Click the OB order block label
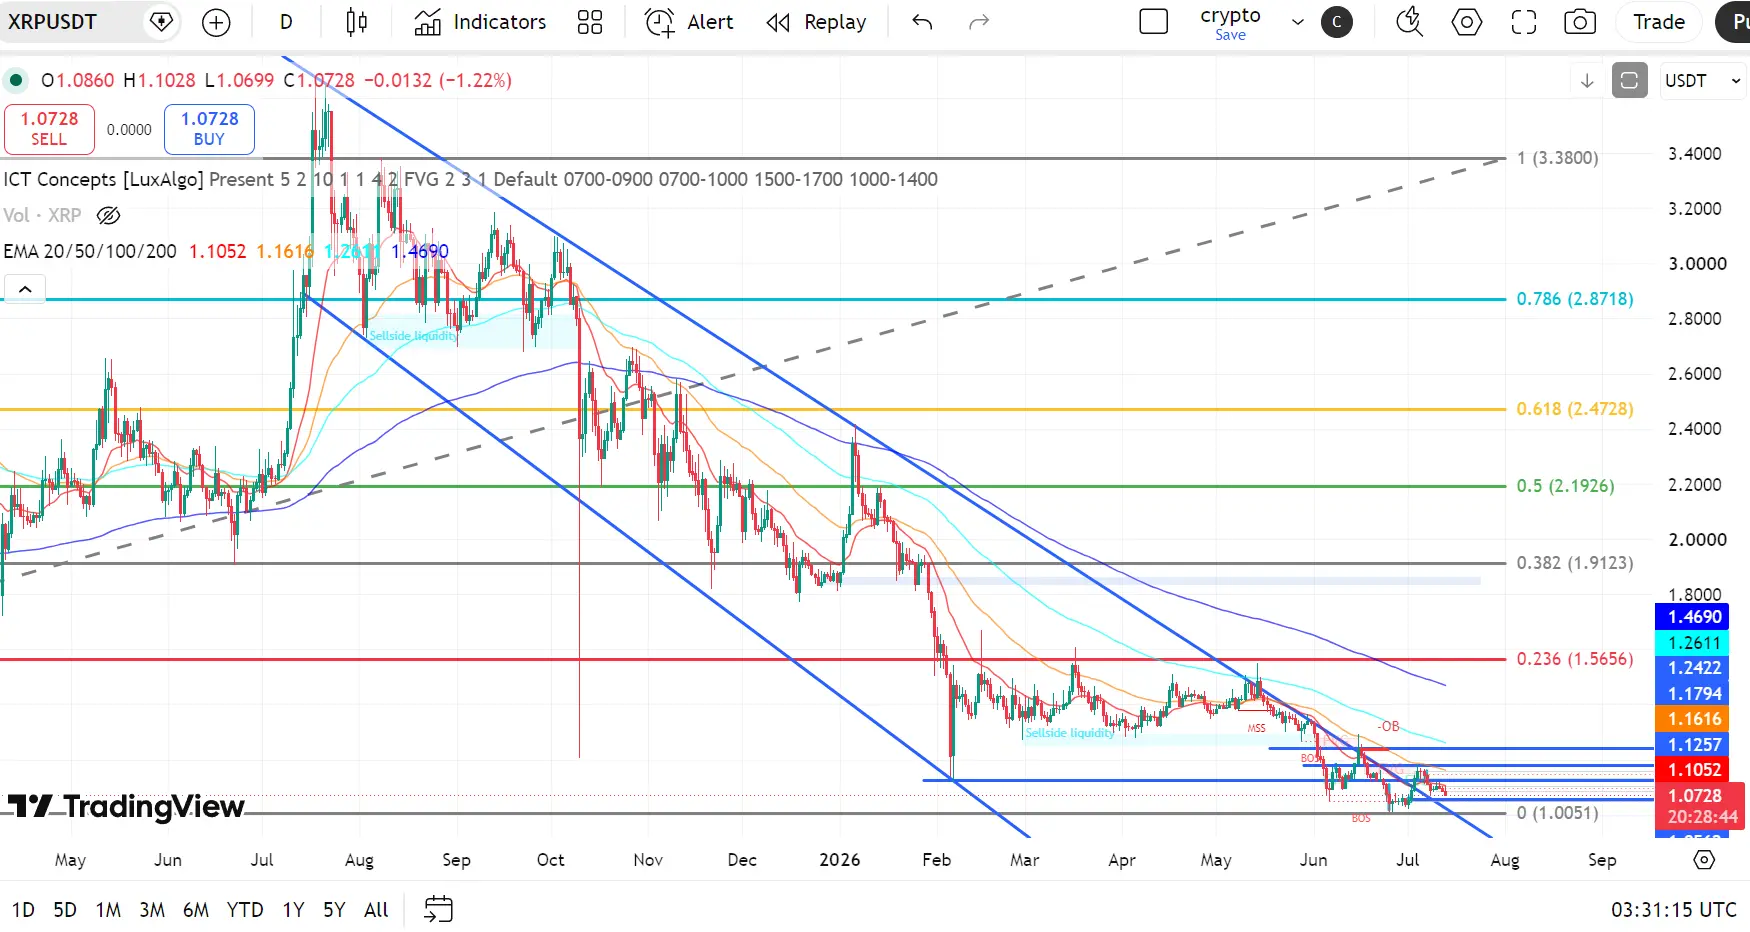 pos(1389,727)
